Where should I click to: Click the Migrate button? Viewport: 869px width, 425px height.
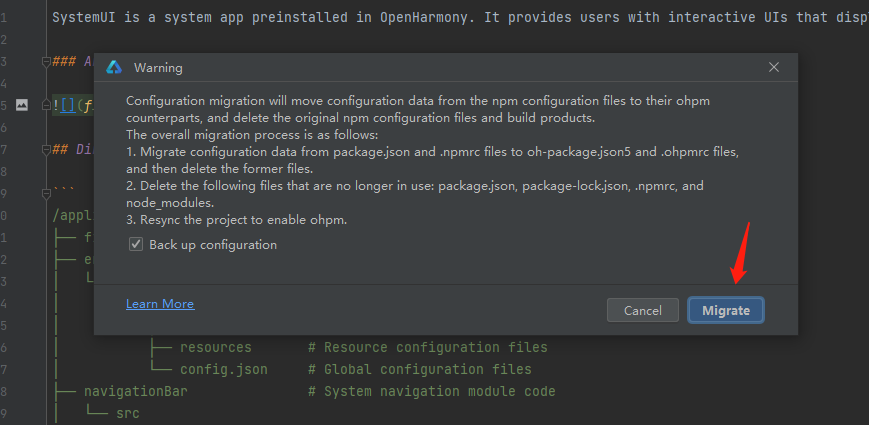tap(725, 310)
